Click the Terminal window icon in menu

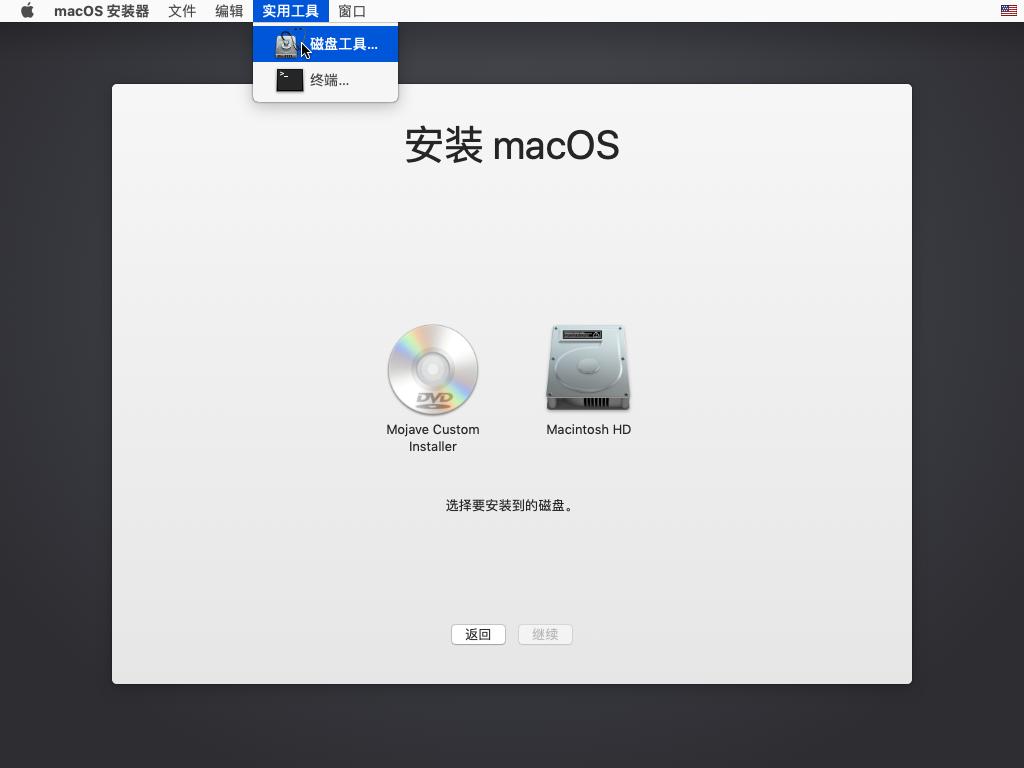[289, 81]
